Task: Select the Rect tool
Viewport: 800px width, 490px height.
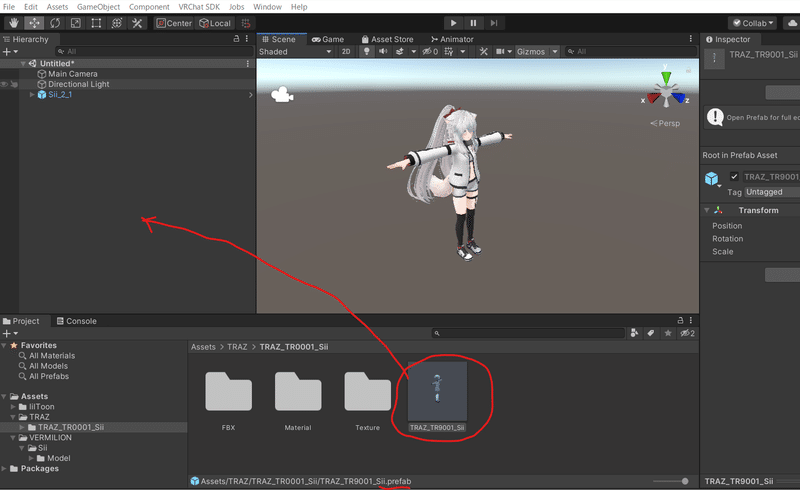Action: click(96, 23)
